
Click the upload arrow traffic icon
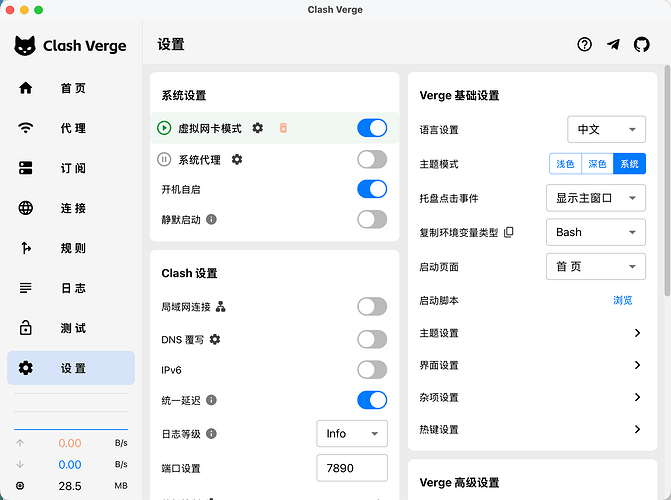[20, 443]
